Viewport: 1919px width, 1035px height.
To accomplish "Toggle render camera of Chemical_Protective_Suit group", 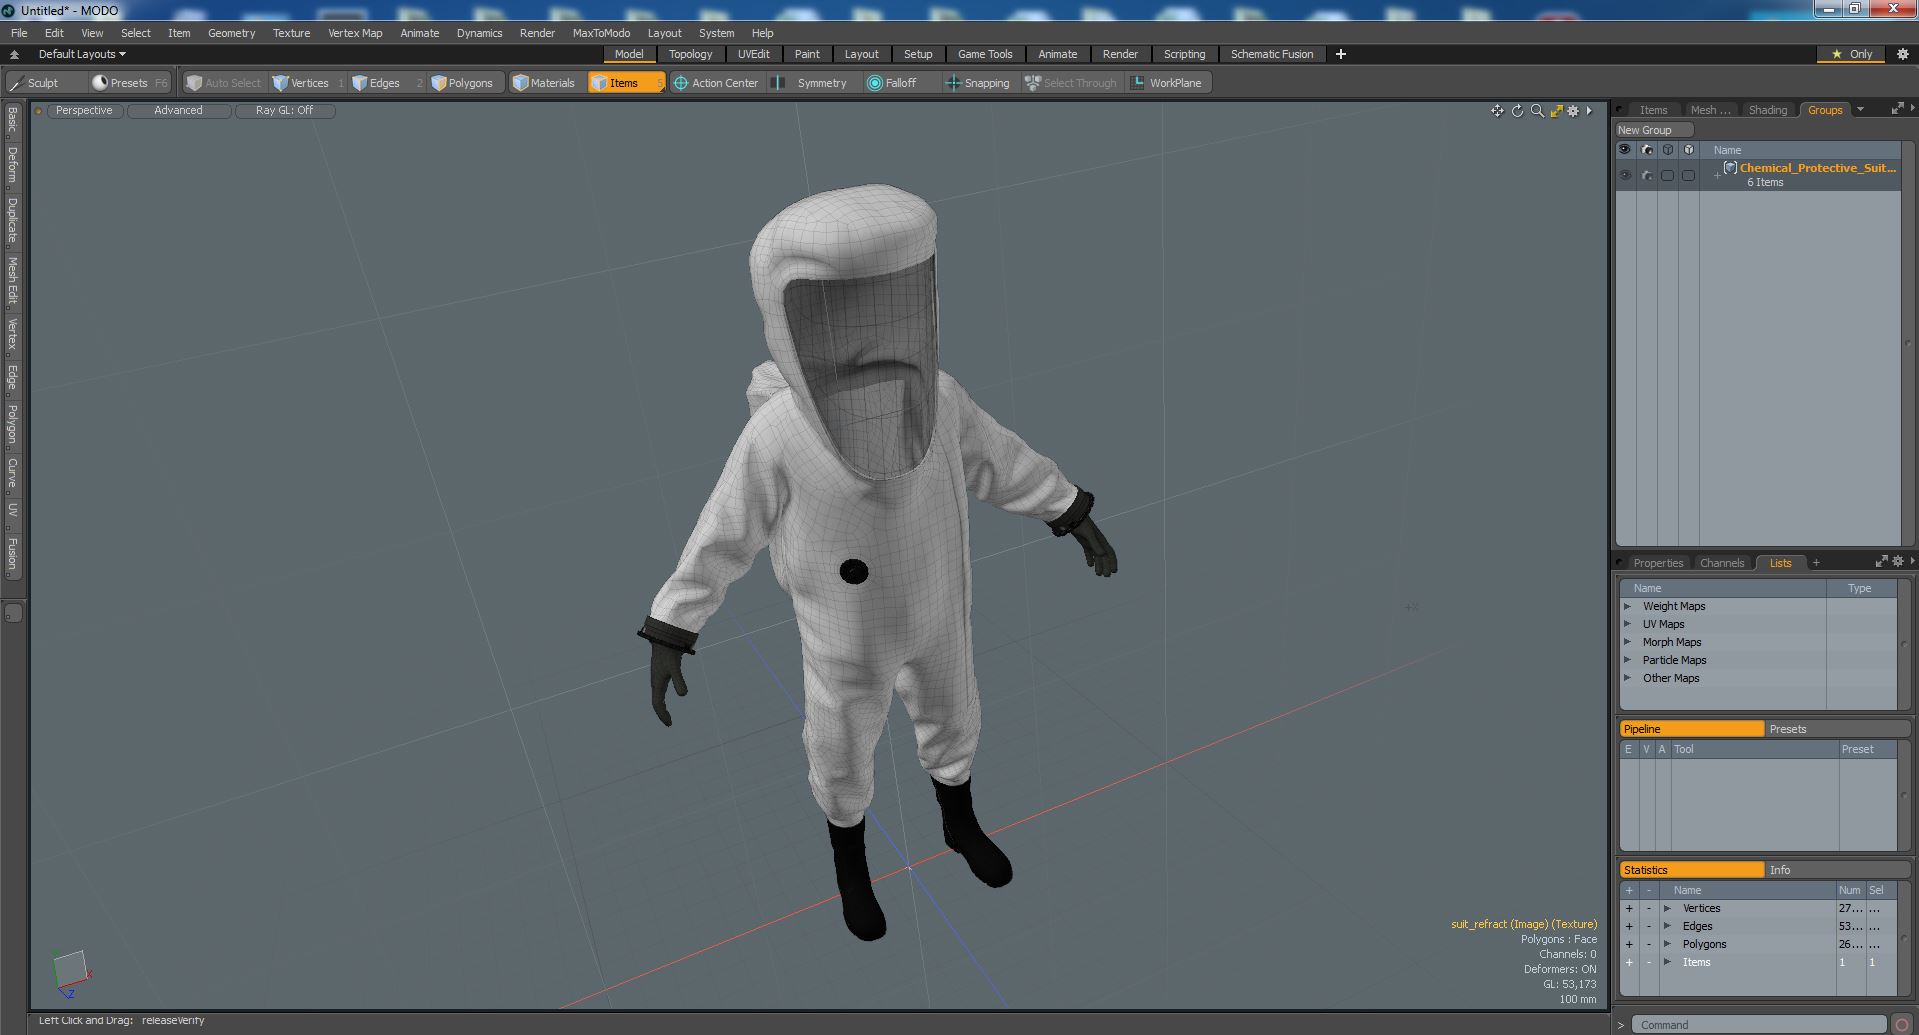I will 1647,175.
